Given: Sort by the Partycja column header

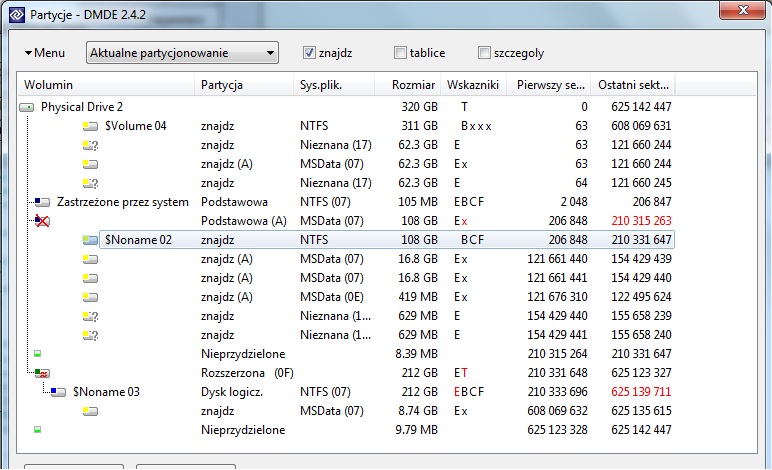Looking at the screenshot, I should coord(244,85).
